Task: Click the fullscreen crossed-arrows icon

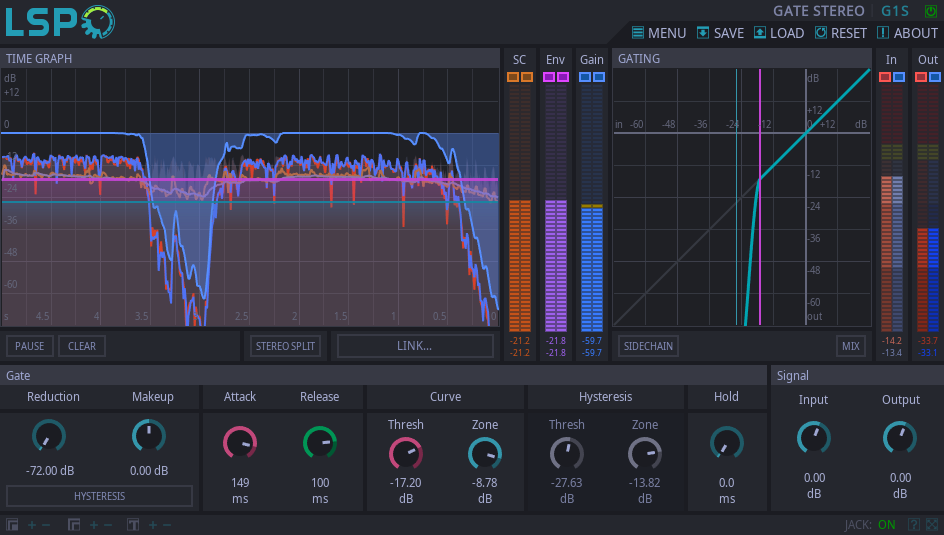Action: coord(932,525)
